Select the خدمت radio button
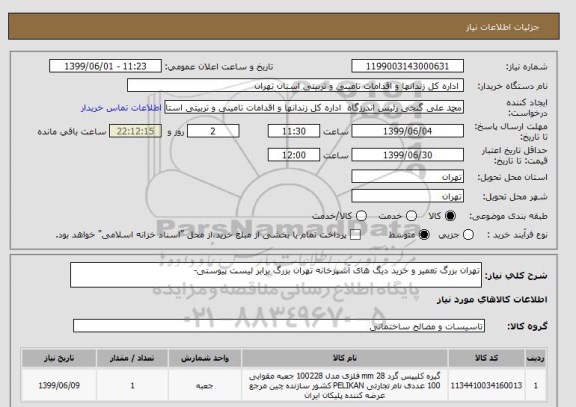The height and width of the screenshot is (407, 576). (x=411, y=216)
